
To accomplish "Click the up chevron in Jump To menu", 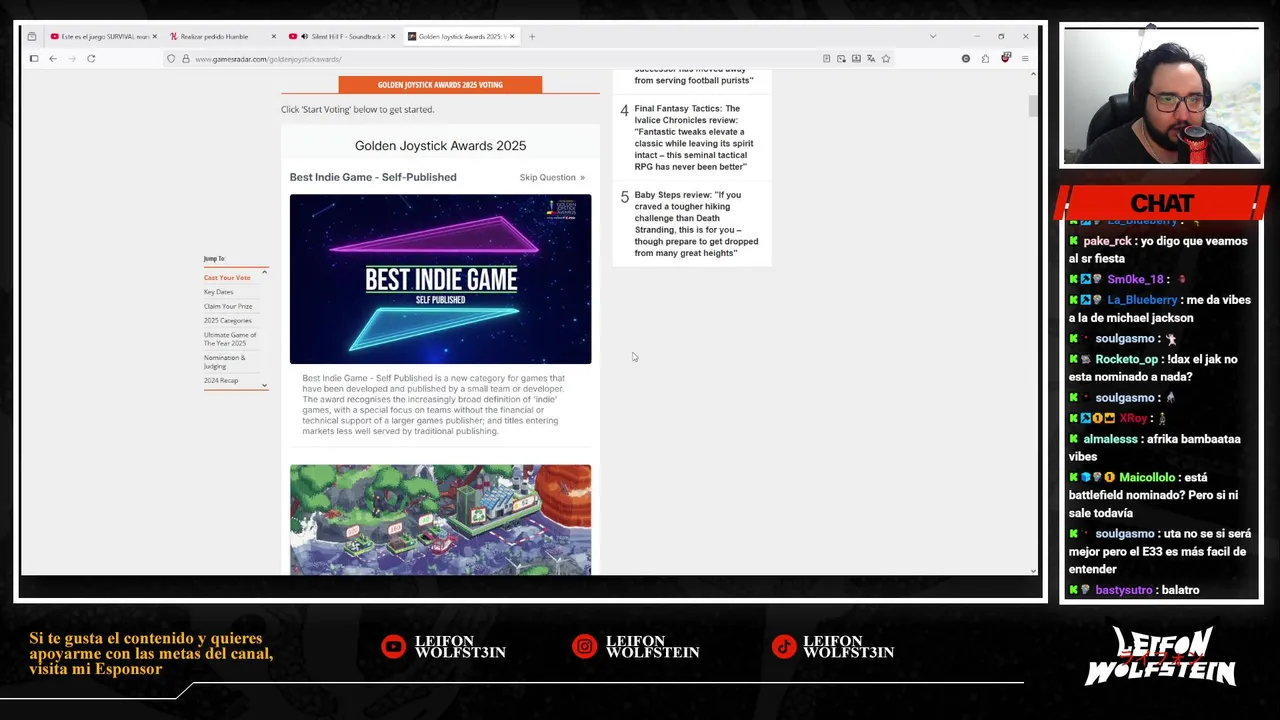I will click(x=264, y=272).
